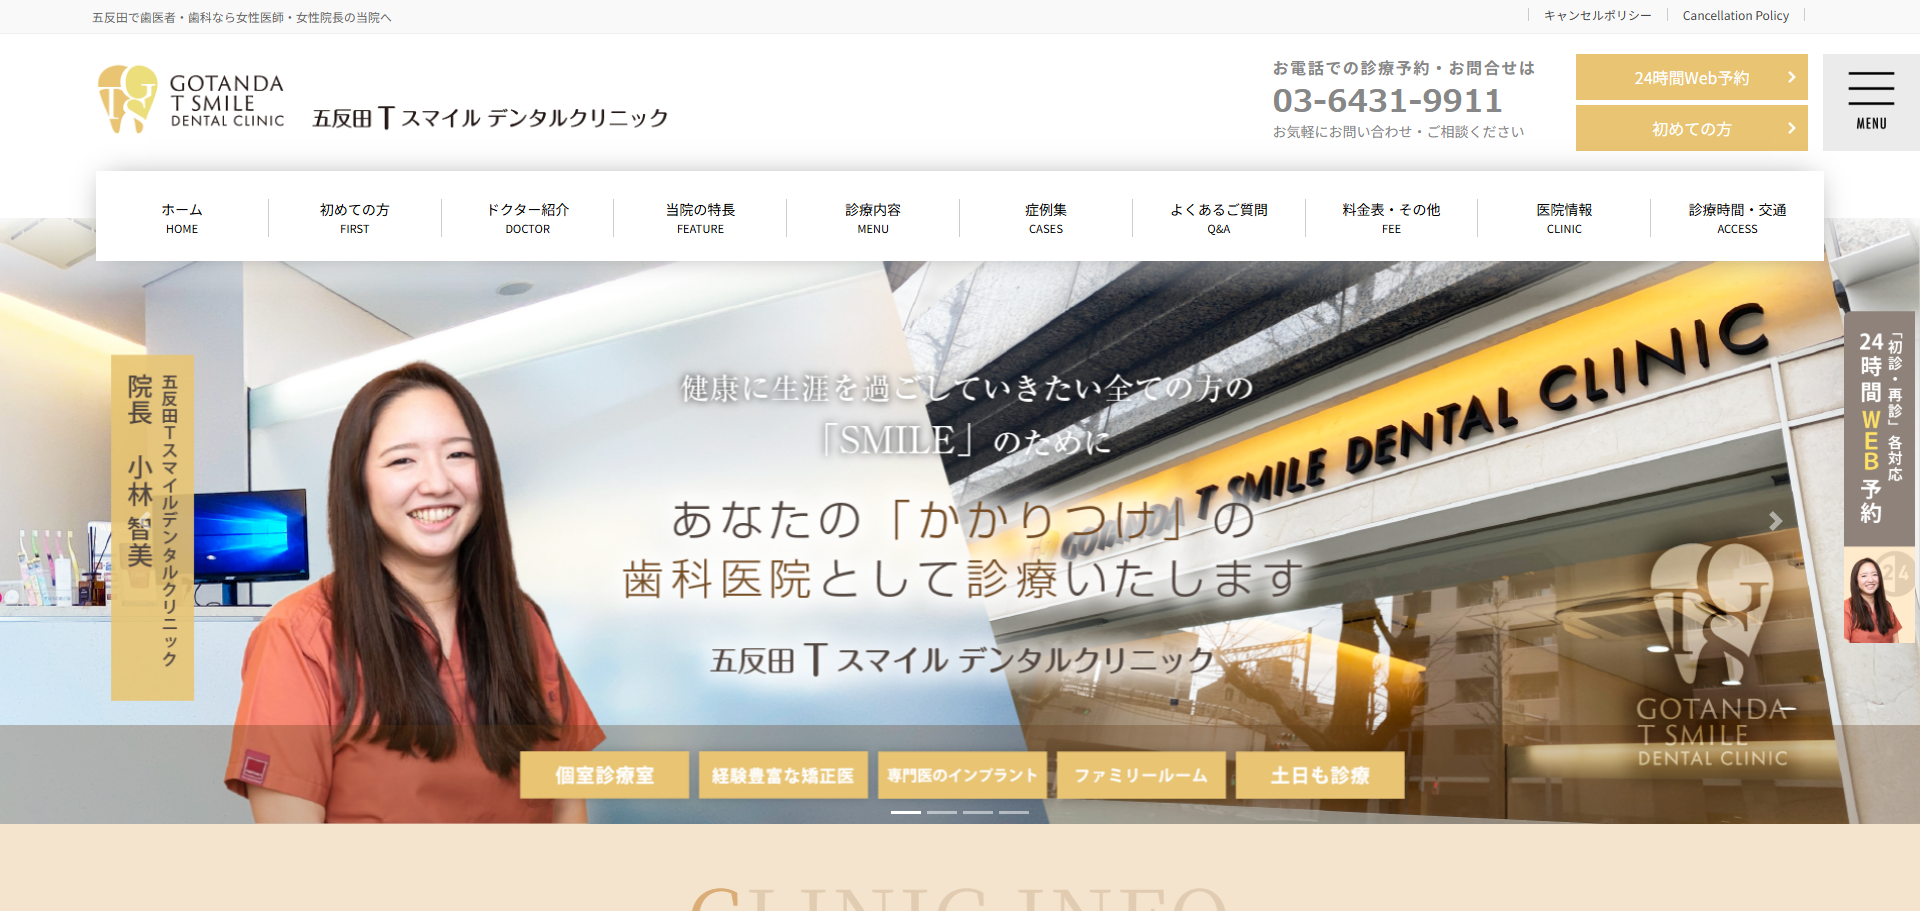Click hero text 歯科医院として診療いたします

962,579
